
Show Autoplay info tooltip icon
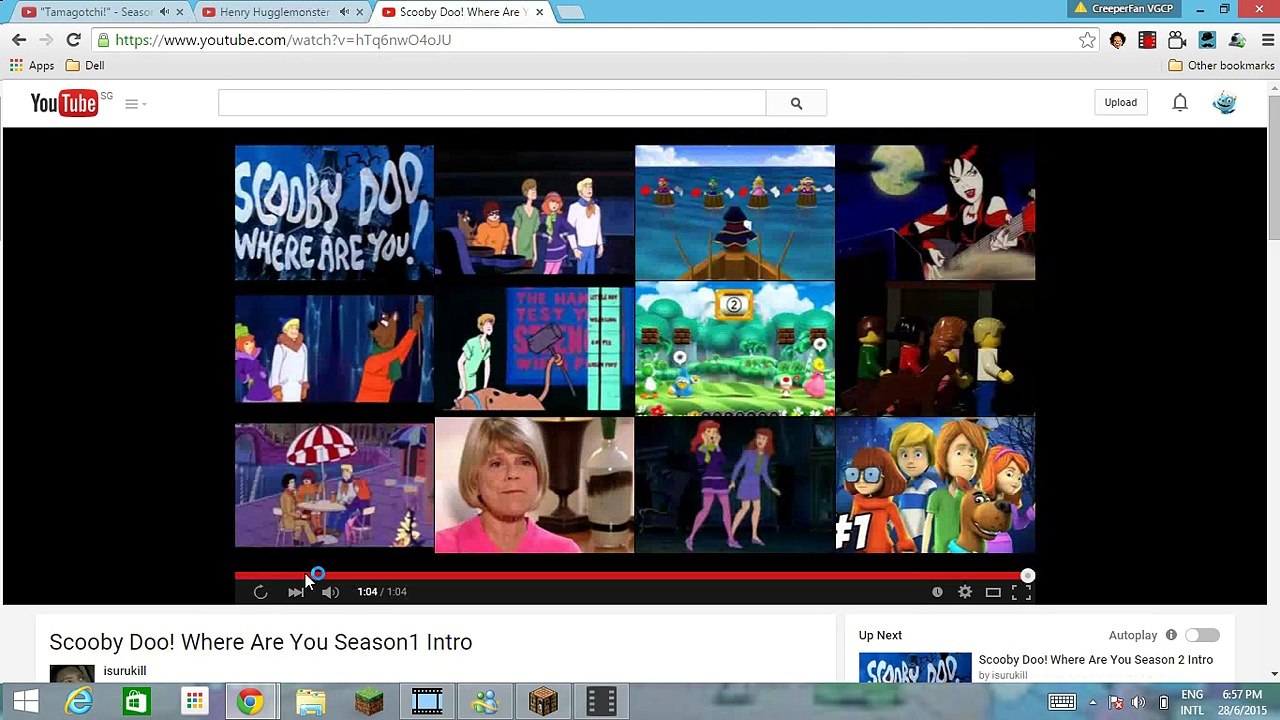(1171, 635)
